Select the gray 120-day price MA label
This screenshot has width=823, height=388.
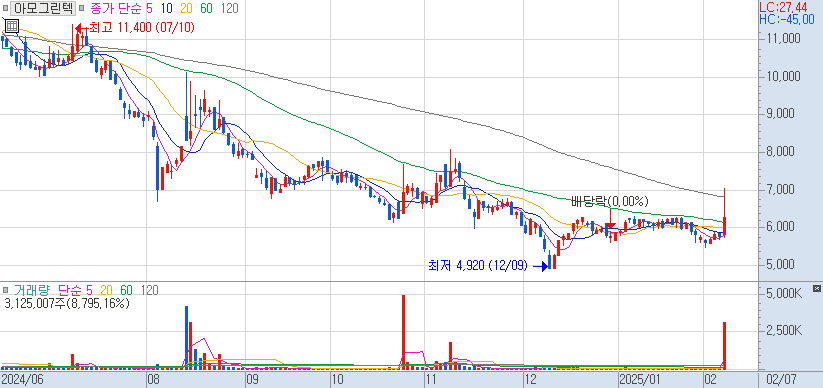229,8
